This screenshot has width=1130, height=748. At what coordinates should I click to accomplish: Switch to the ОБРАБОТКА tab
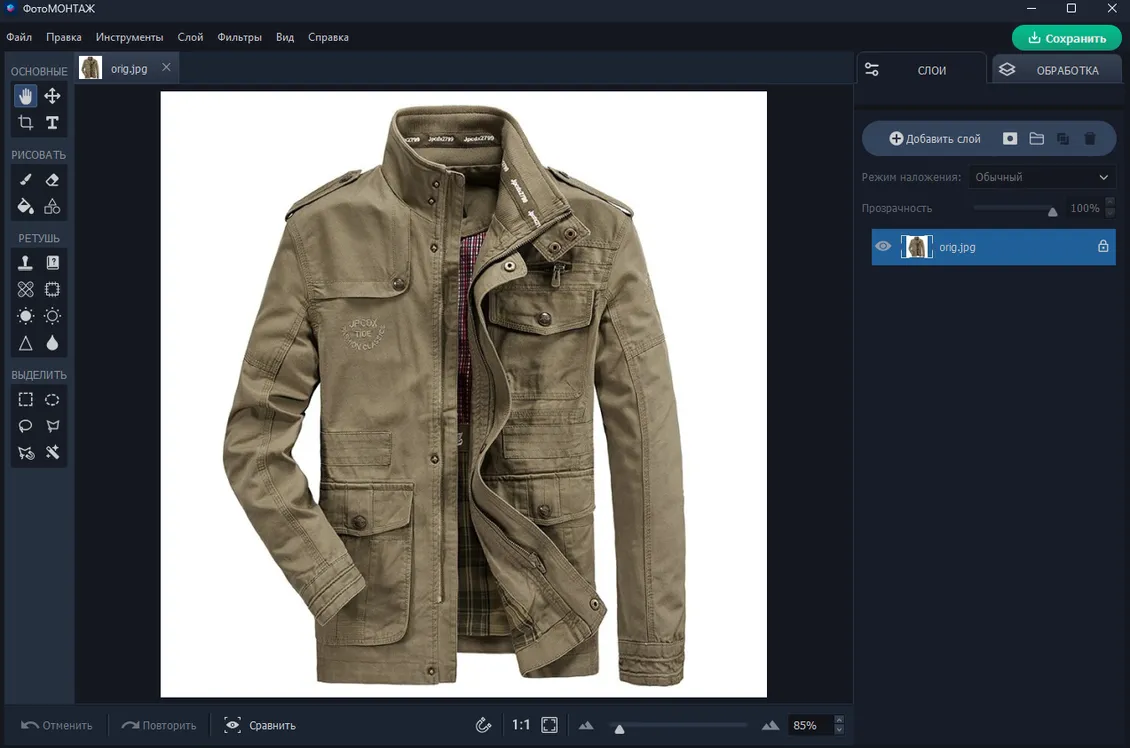point(1057,70)
